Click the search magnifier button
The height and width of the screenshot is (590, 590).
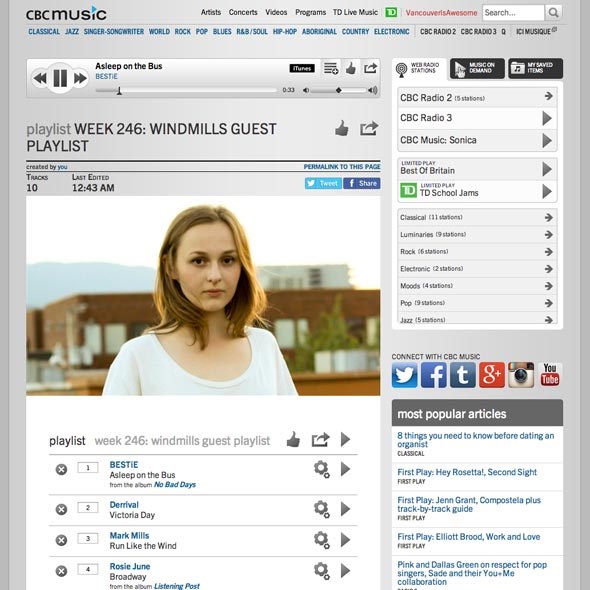[x=553, y=13]
